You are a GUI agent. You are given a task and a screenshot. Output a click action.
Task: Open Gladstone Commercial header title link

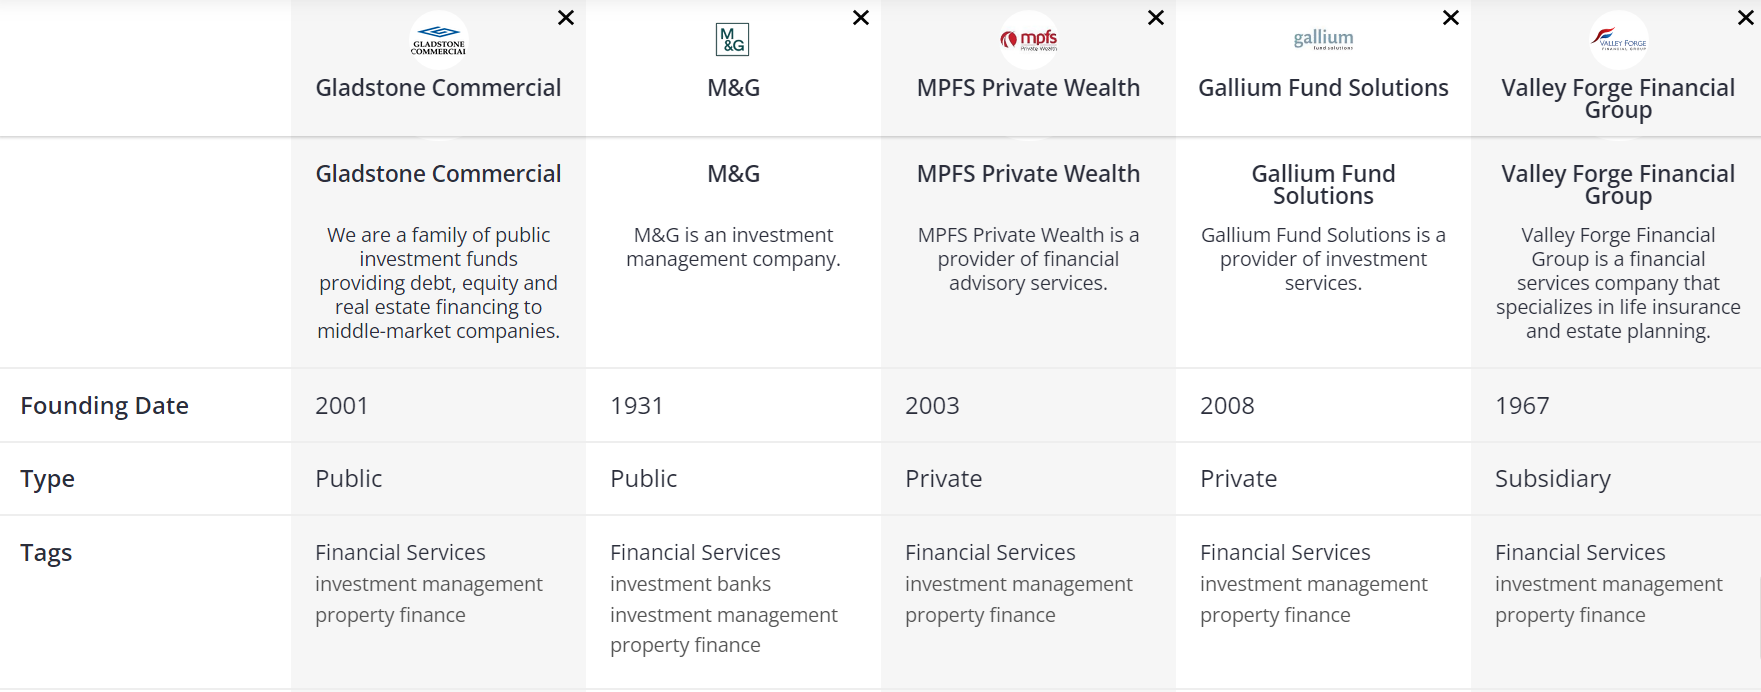point(438,88)
